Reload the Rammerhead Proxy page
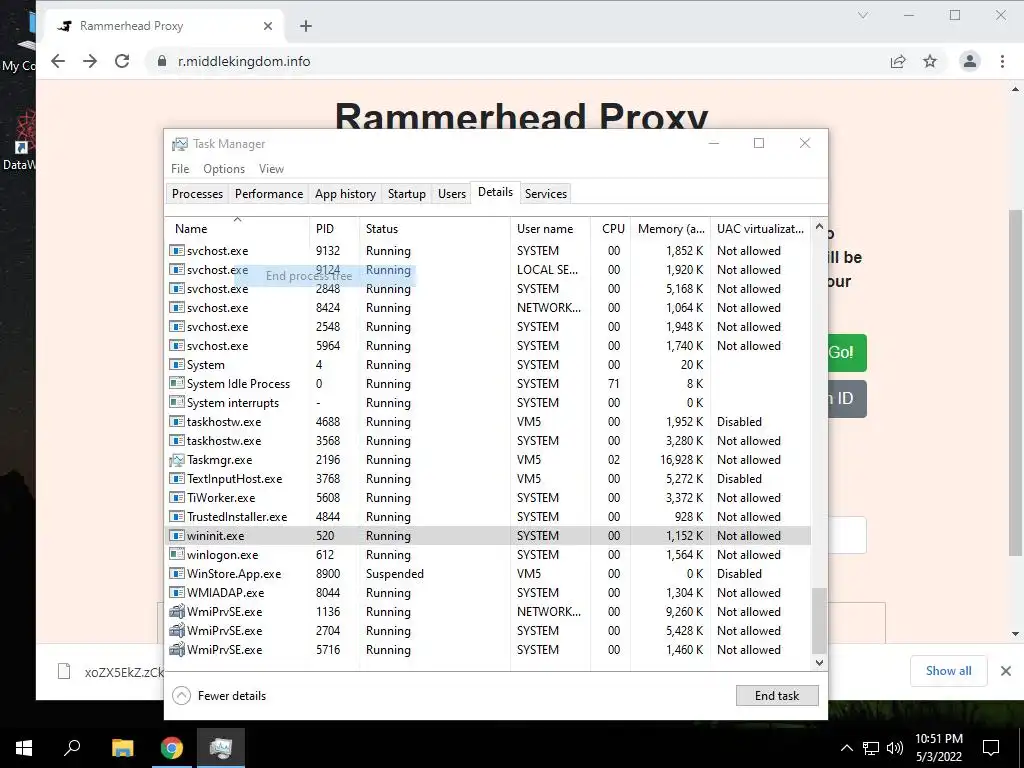Viewport: 1024px width, 768px height. click(x=122, y=61)
